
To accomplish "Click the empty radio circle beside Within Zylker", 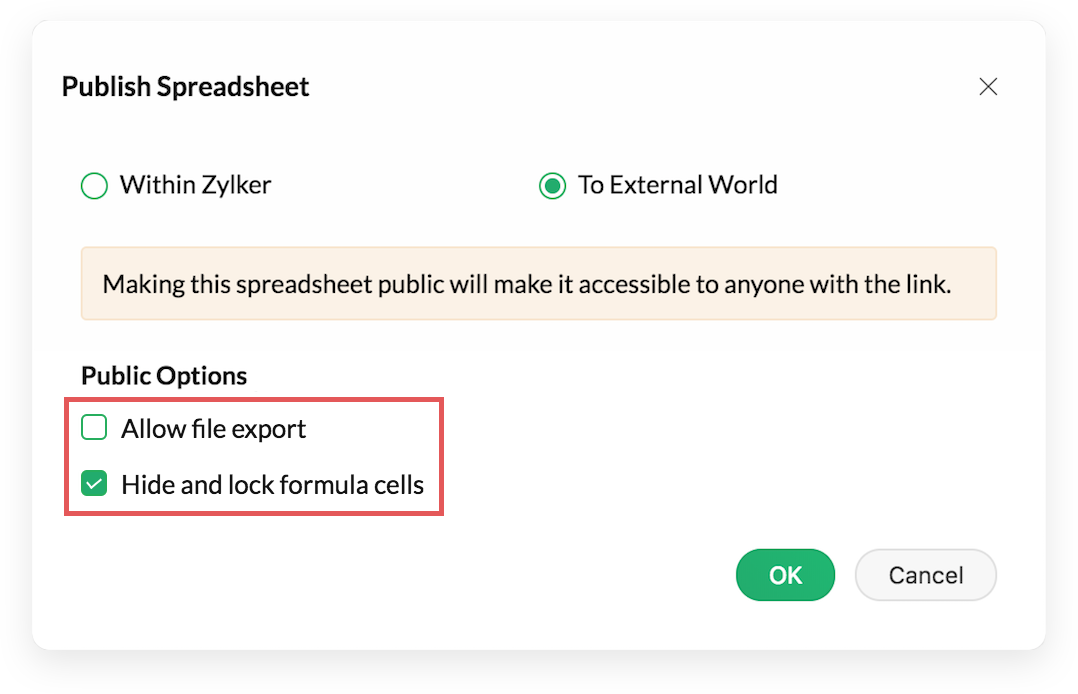I will 94,186.
